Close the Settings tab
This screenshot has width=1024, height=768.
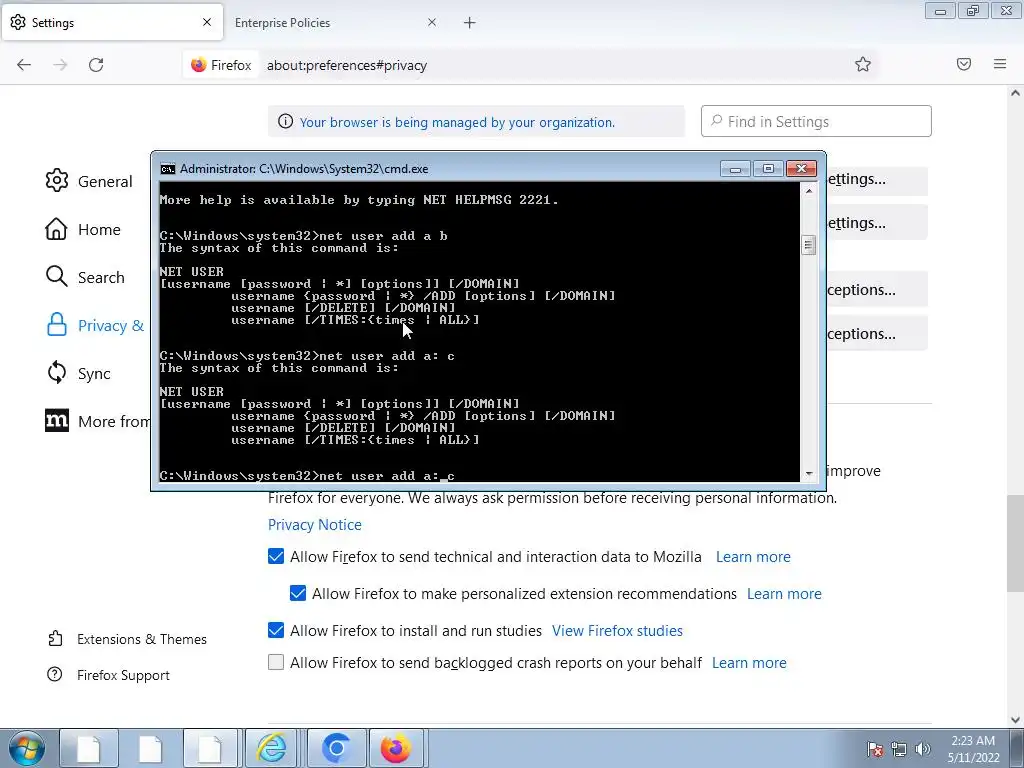207,22
